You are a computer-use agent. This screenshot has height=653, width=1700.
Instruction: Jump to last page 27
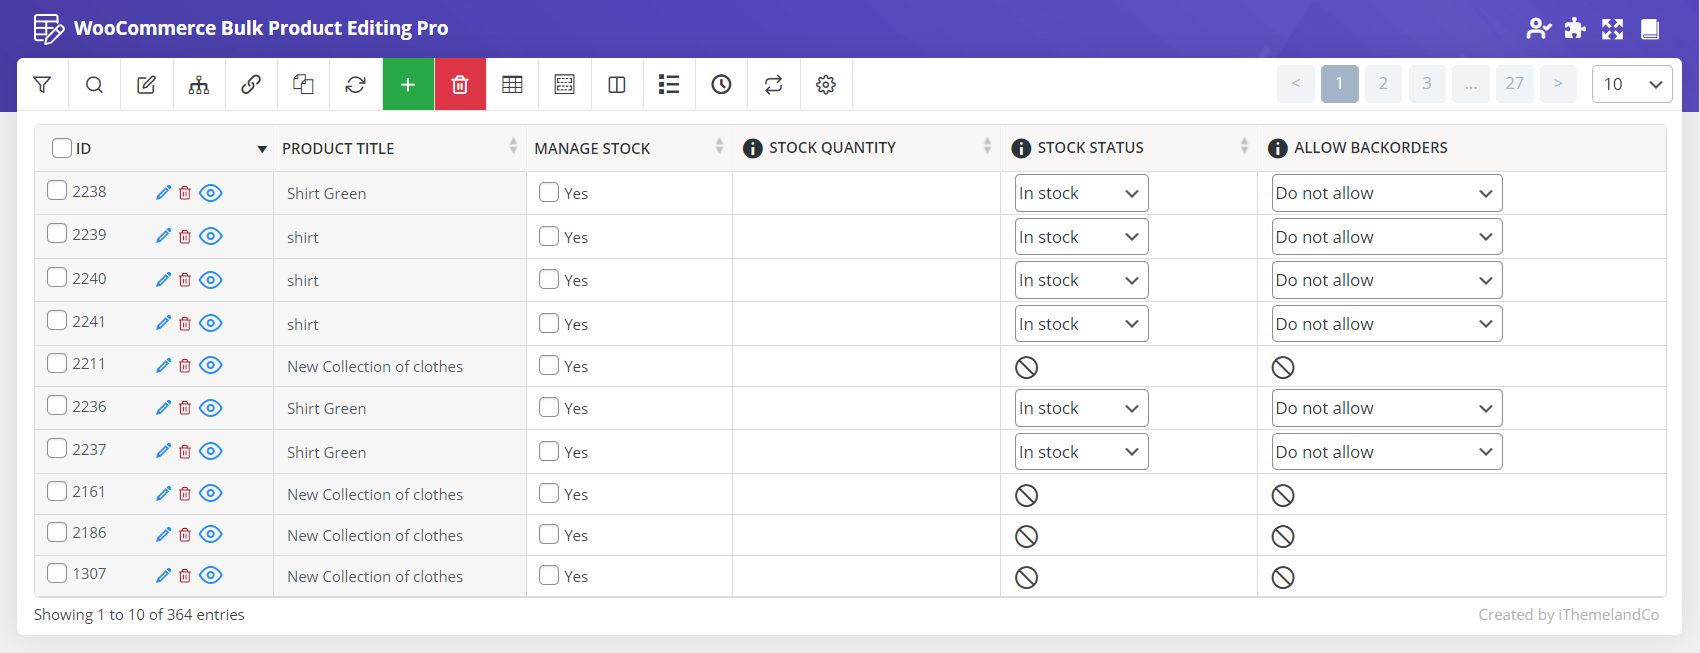pos(1514,84)
